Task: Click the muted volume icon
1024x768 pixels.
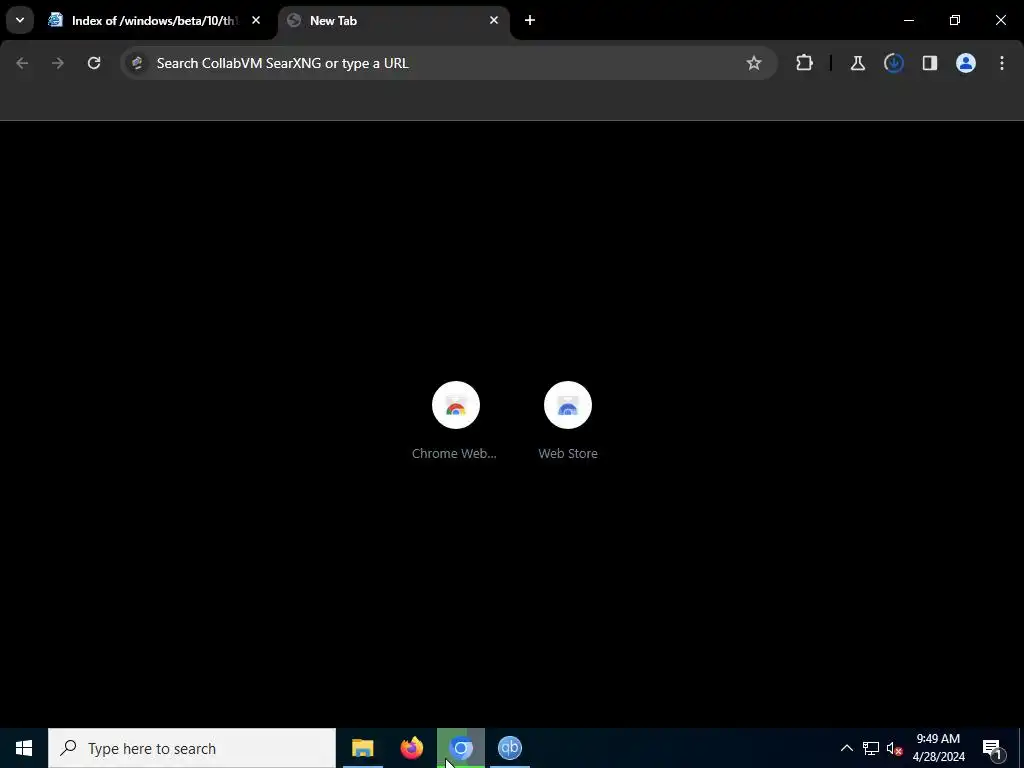Action: (x=894, y=748)
